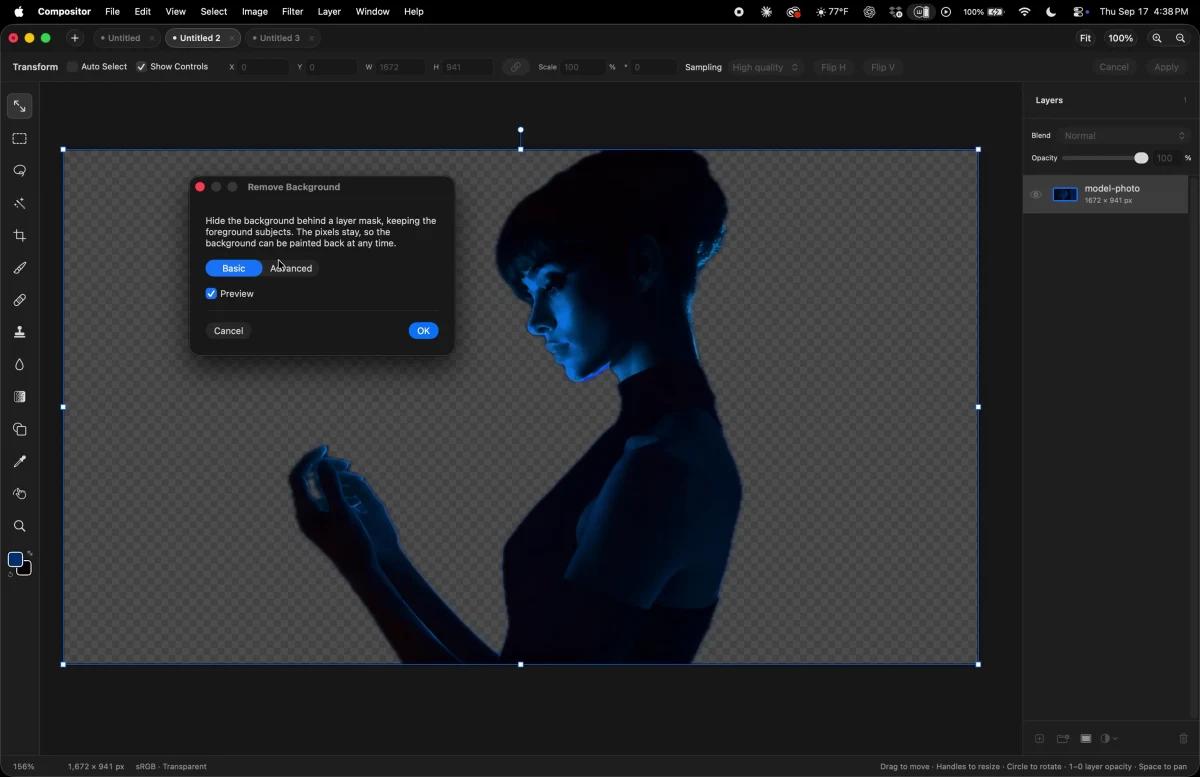
Task: Select the hand pan tool
Action: click(19, 494)
